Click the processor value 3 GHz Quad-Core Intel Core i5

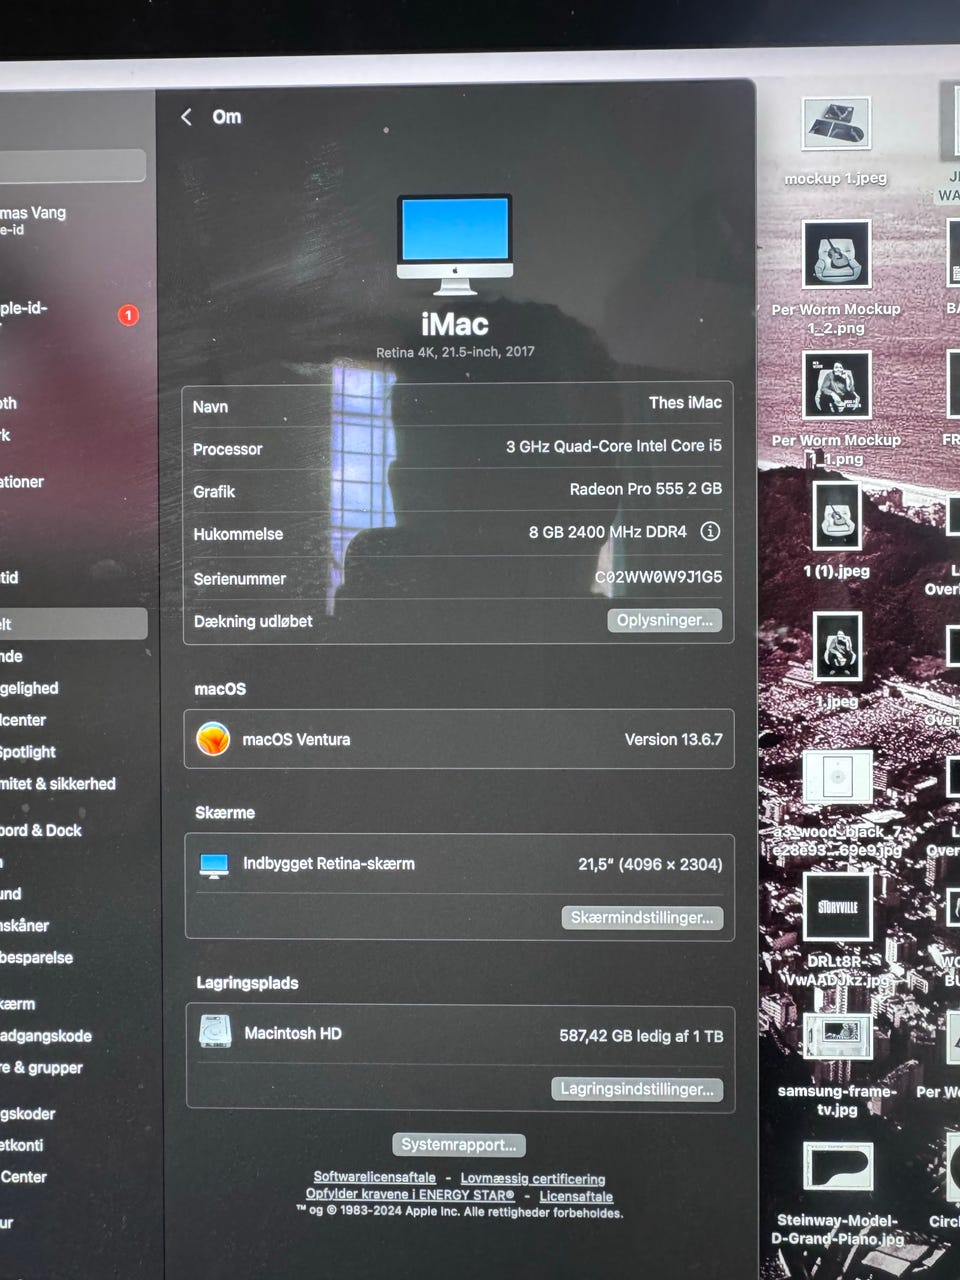point(613,446)
